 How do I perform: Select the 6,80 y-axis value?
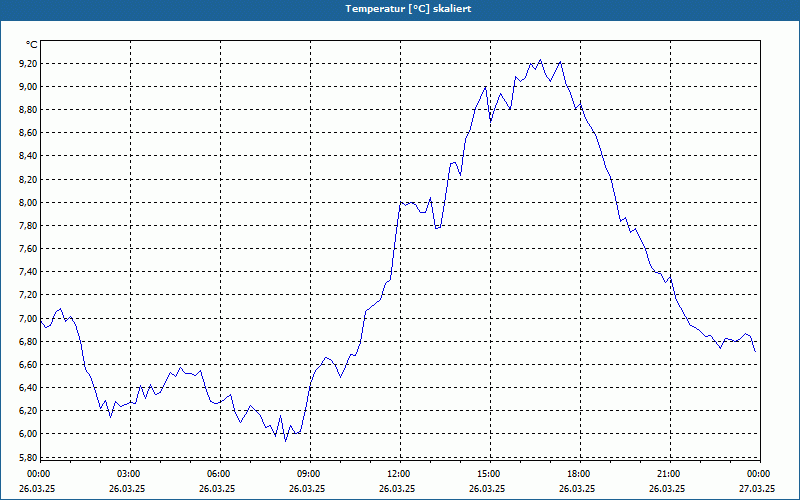tap(28, 341)
